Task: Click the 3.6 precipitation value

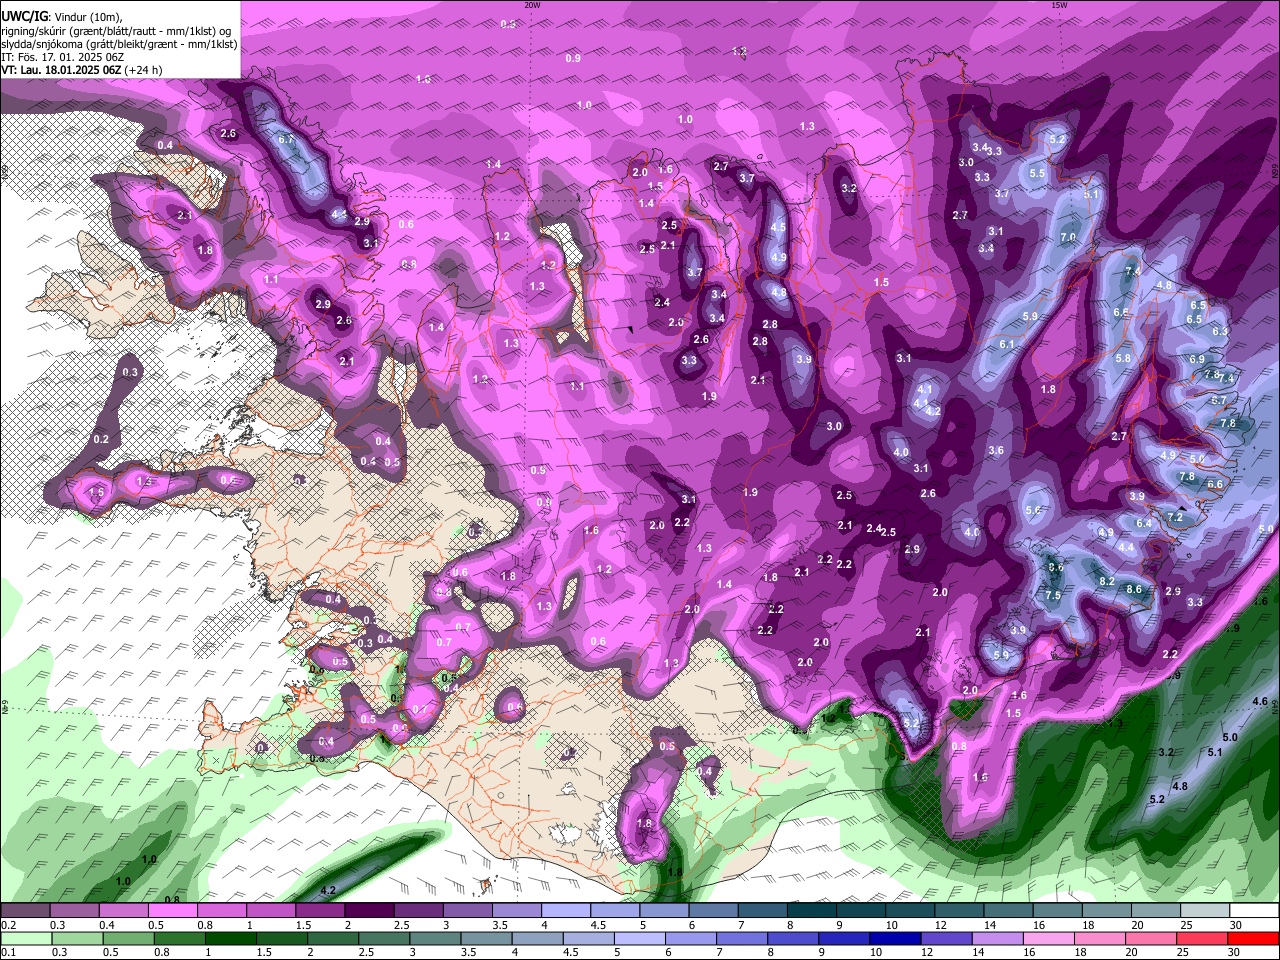Action: pyautogui.click(x=996, y=451)
